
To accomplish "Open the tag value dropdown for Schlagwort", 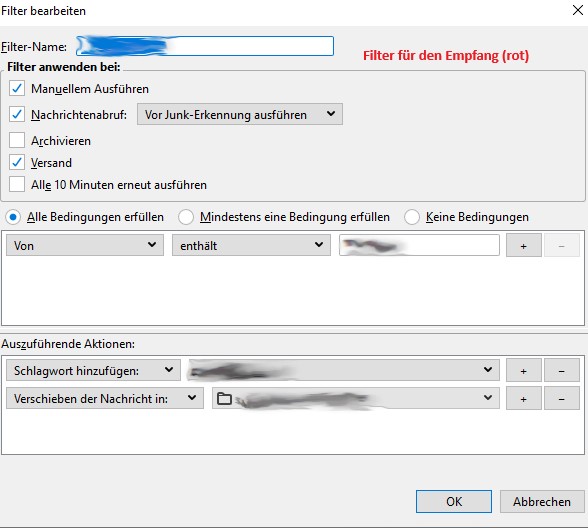I will tap(344, 370).
